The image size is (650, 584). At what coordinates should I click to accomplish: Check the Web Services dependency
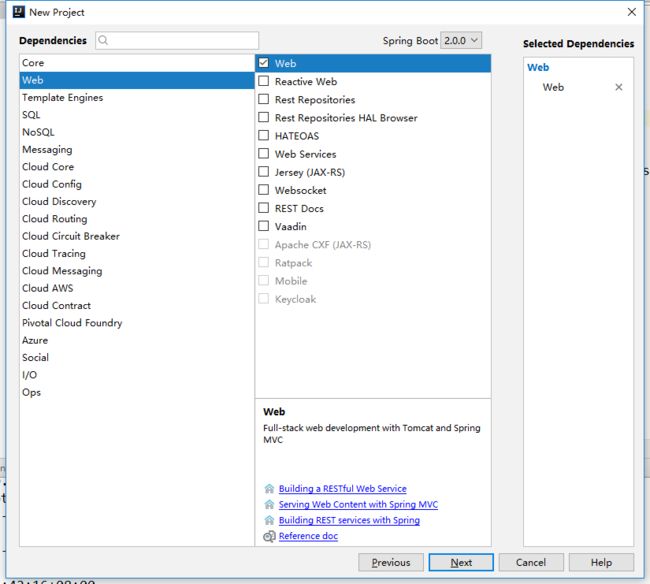264,154
